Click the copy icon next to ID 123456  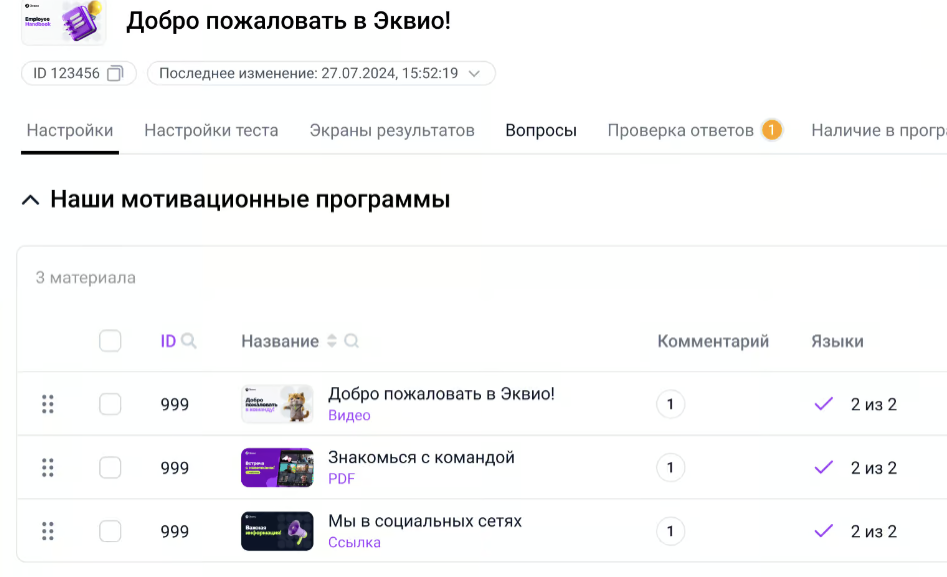point(115,73)
